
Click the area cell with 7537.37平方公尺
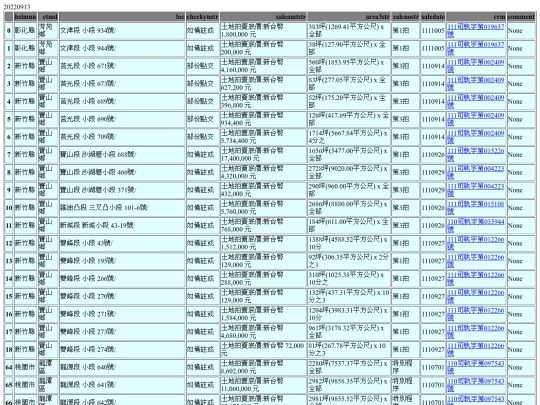[x=349, y=367]
